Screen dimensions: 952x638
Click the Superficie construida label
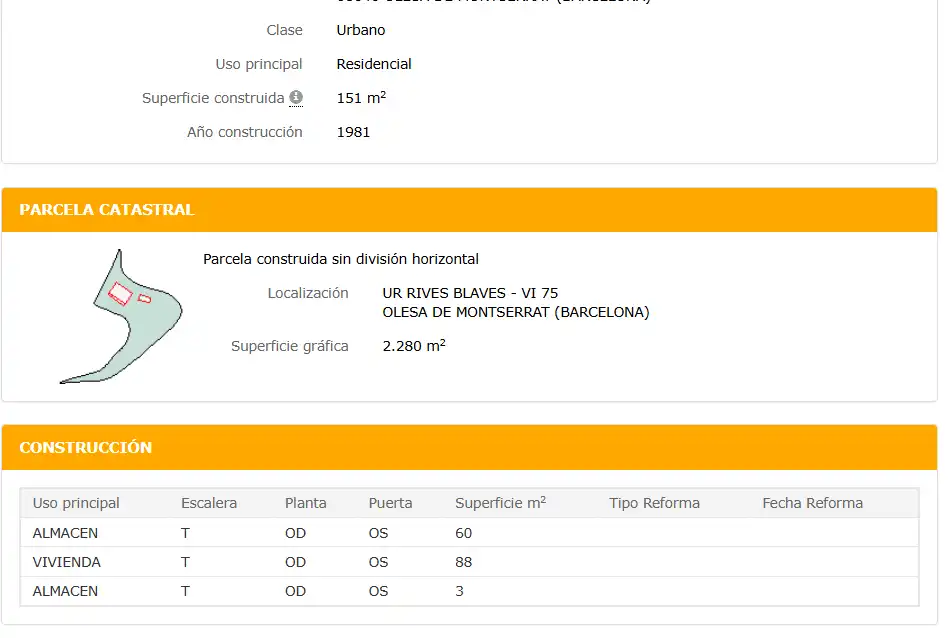(213, 98)
